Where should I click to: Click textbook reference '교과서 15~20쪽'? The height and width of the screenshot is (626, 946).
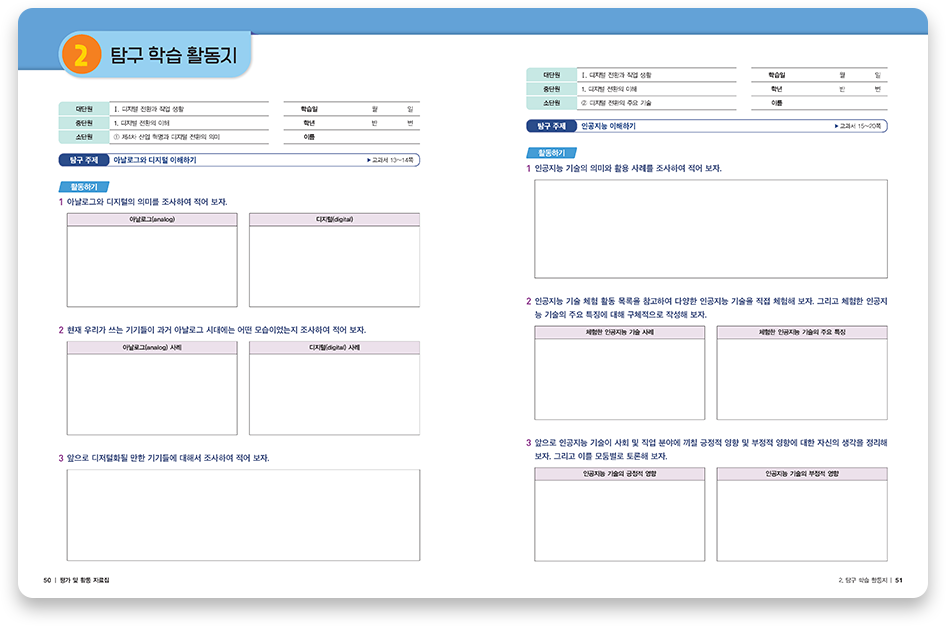[858, 126]
